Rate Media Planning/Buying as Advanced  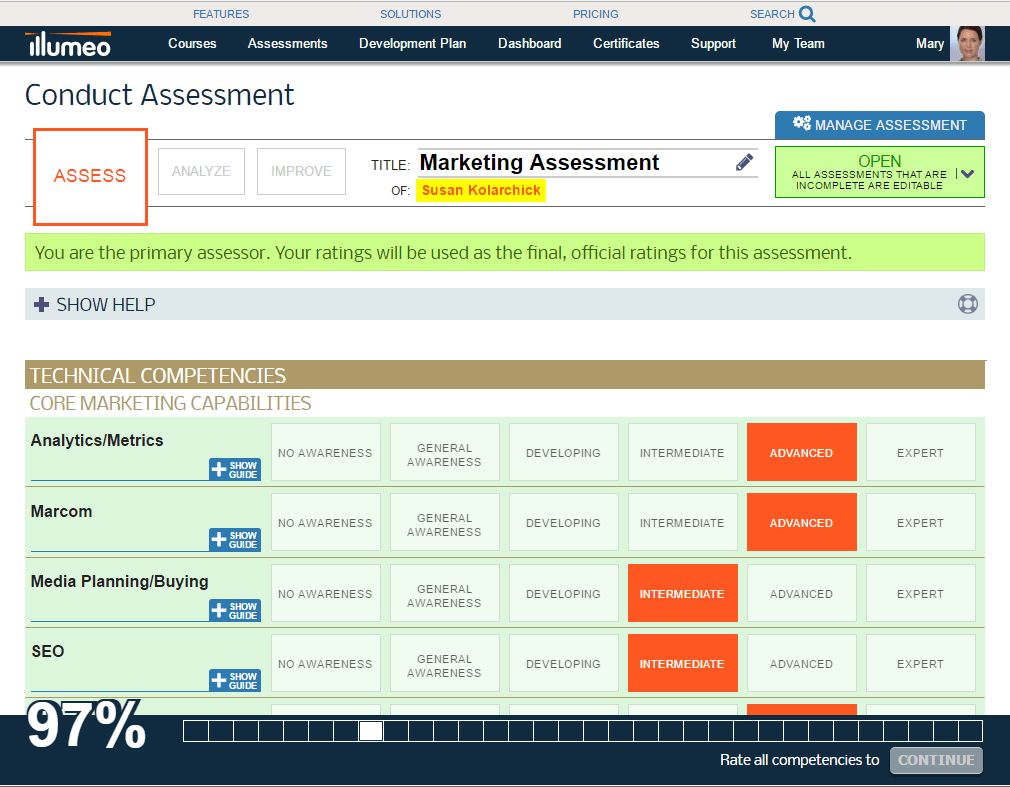click(x=802, y=593)
